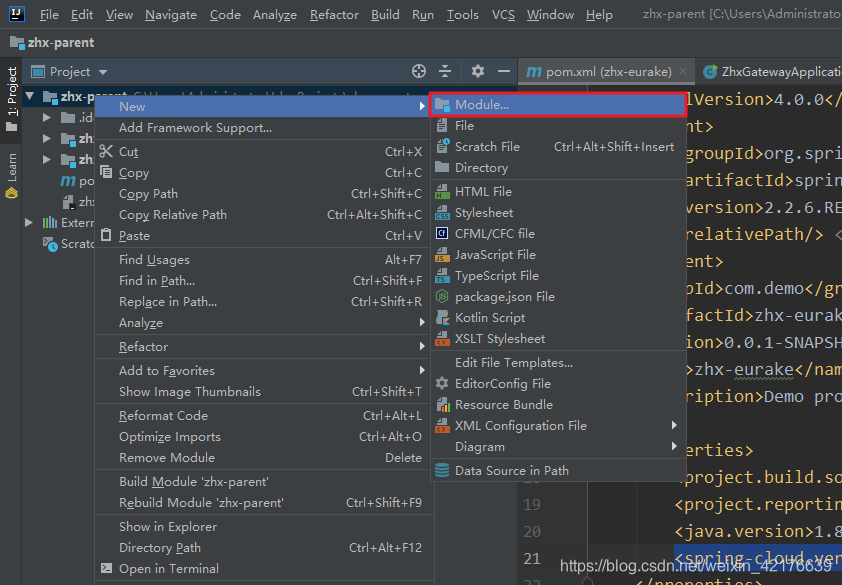This screenshot has height=585, width=842.
Task: Click the Locate/Select Opened File crosshair icon
Action: pos(419,71)
